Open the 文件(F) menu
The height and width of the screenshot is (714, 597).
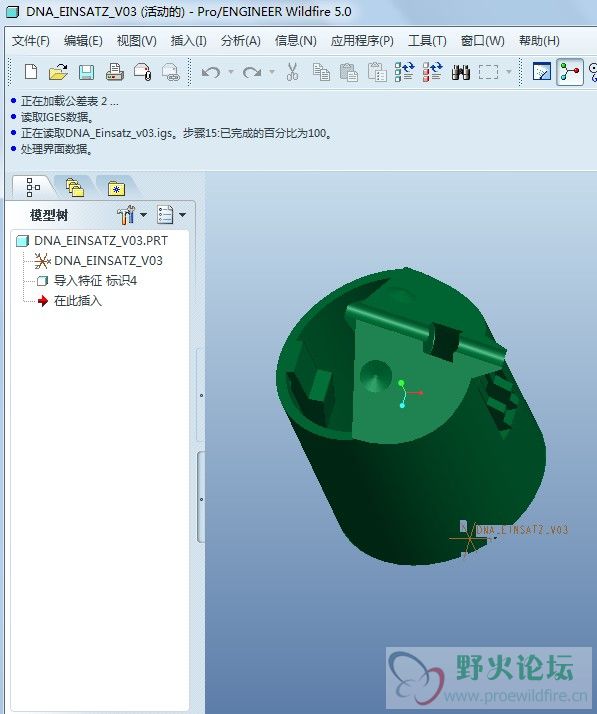(31, 41)
